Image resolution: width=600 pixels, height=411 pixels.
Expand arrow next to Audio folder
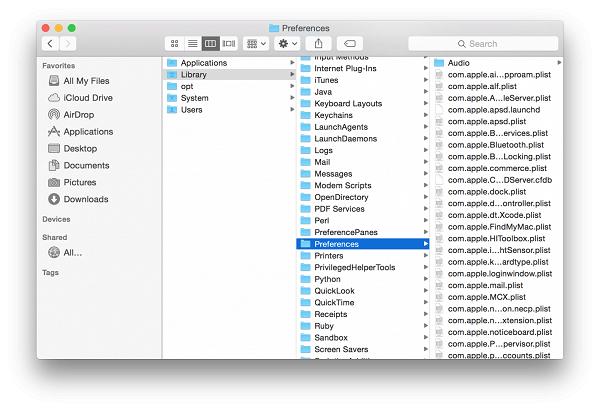click(x=559, y=63)
